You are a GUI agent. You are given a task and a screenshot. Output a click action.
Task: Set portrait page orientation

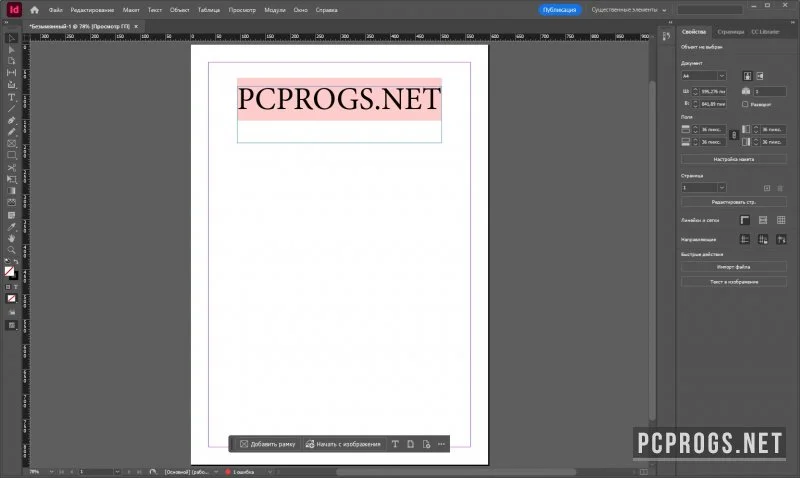747,76
